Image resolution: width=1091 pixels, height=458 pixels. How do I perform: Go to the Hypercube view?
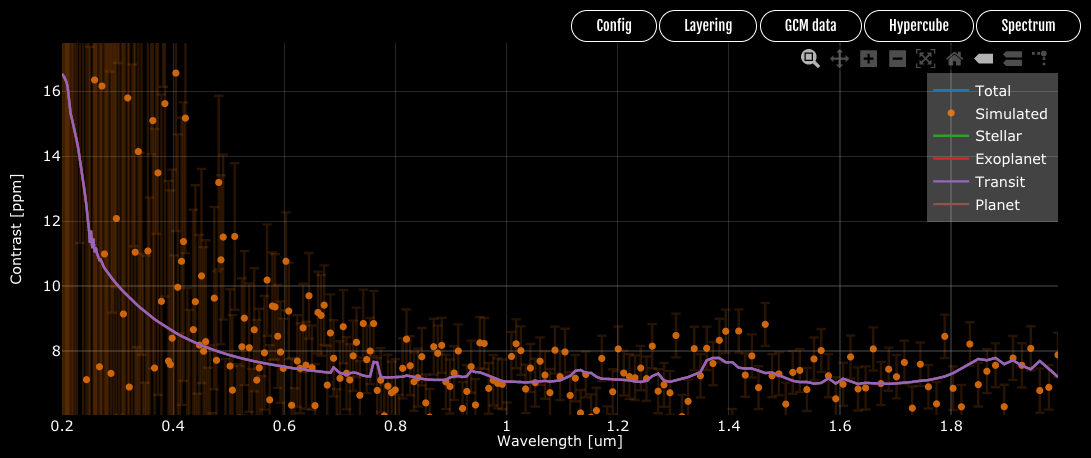(918, 26)
